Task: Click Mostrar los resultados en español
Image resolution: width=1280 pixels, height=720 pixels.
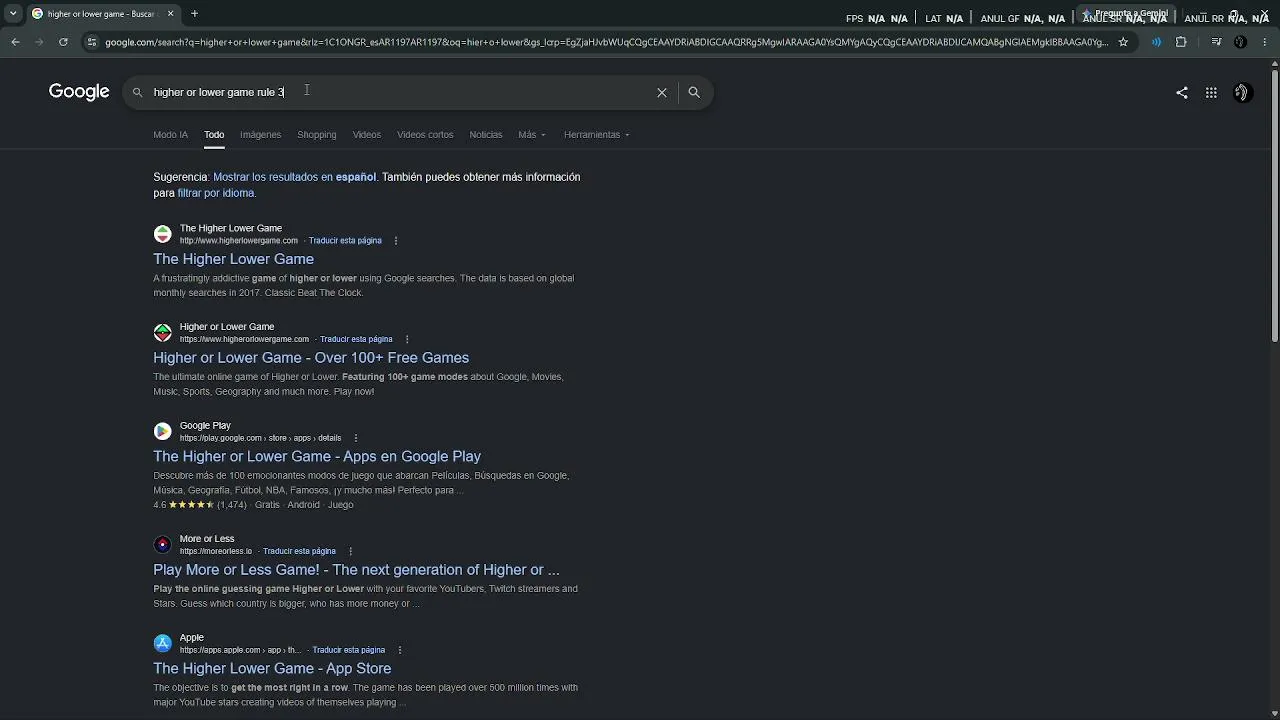Action: 294,177
